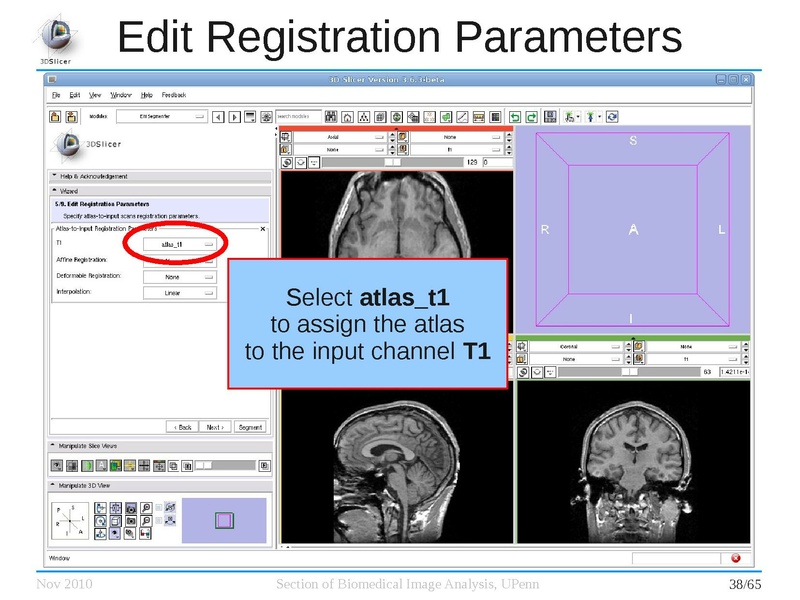
Task: Click the Redo arrow icon in the toolbar
Action: [532, 116]
